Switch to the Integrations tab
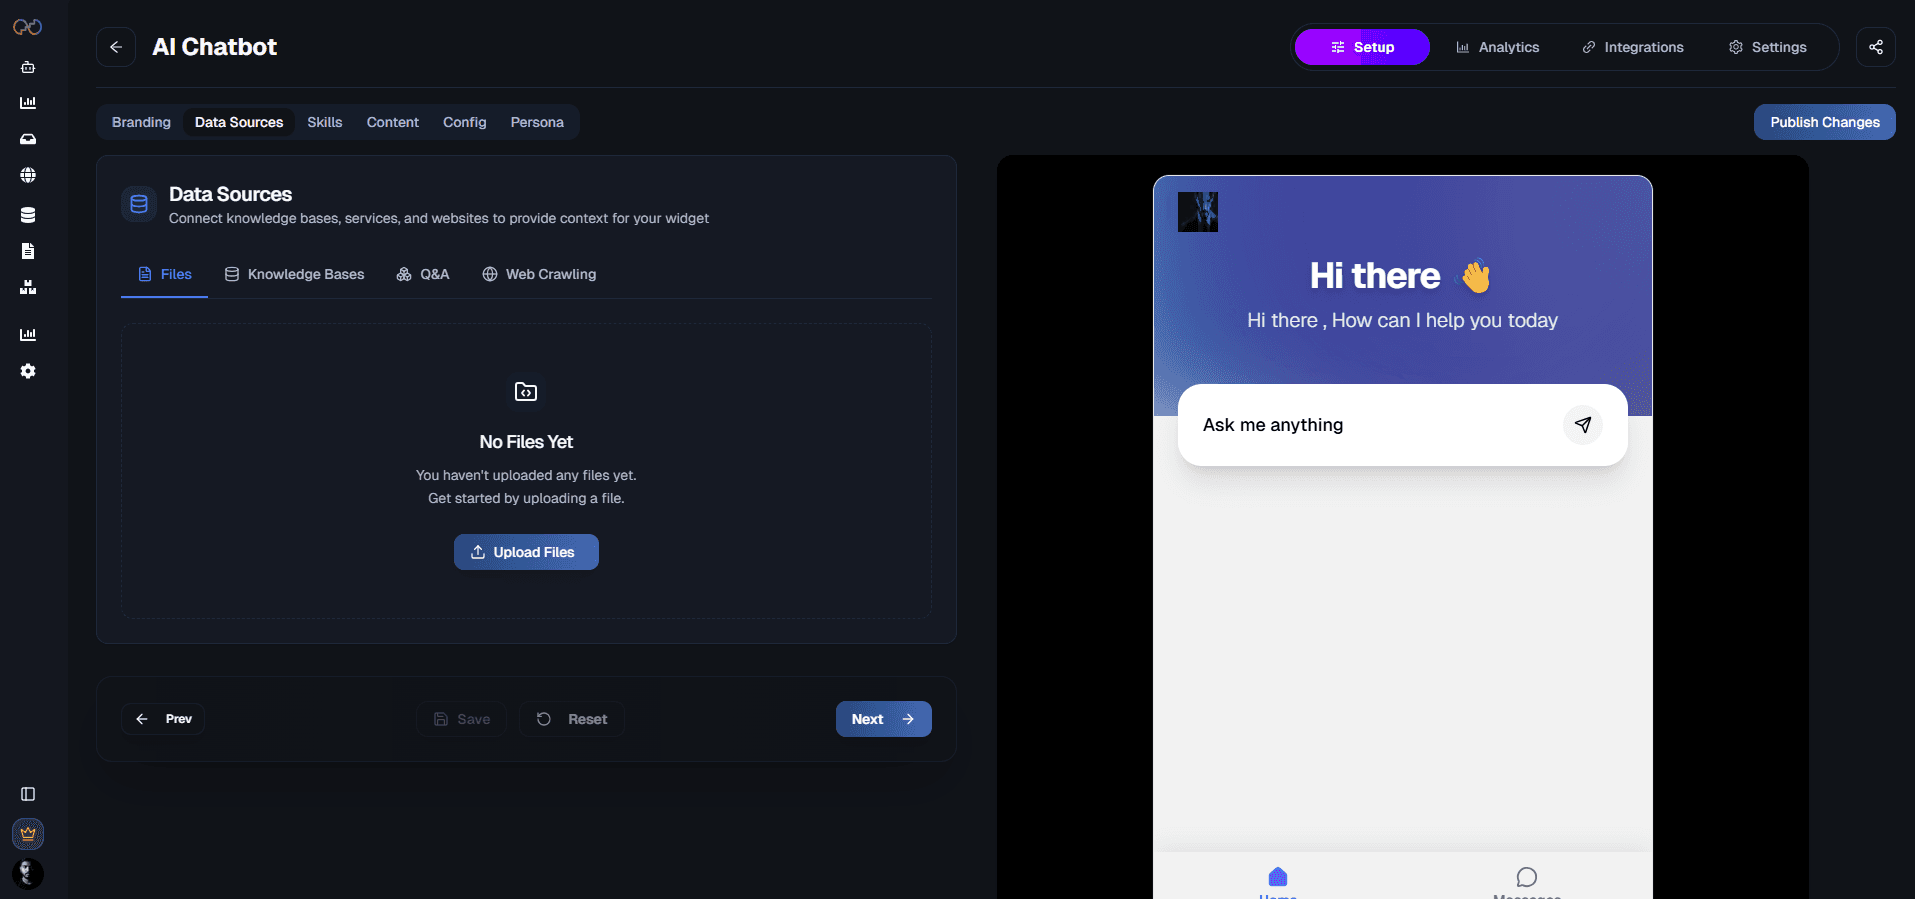This screenshot has height=899, width=1915. tap(1633, 47)
